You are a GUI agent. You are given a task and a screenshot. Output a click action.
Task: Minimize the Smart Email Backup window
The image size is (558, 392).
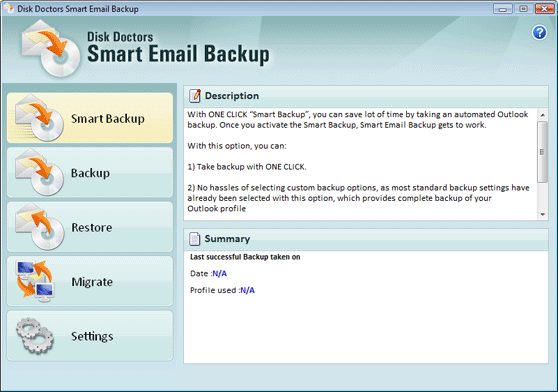pos(503,9)
